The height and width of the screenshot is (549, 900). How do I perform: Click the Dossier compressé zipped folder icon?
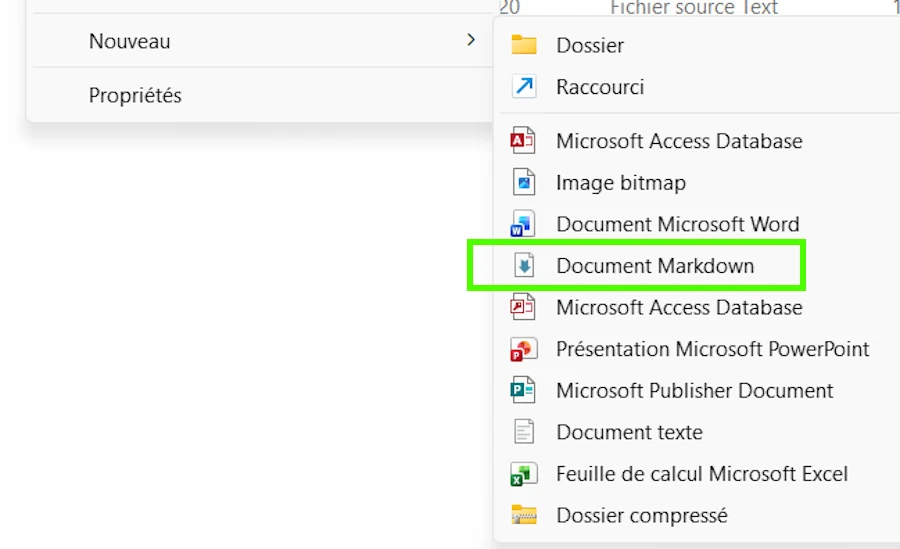523,515
